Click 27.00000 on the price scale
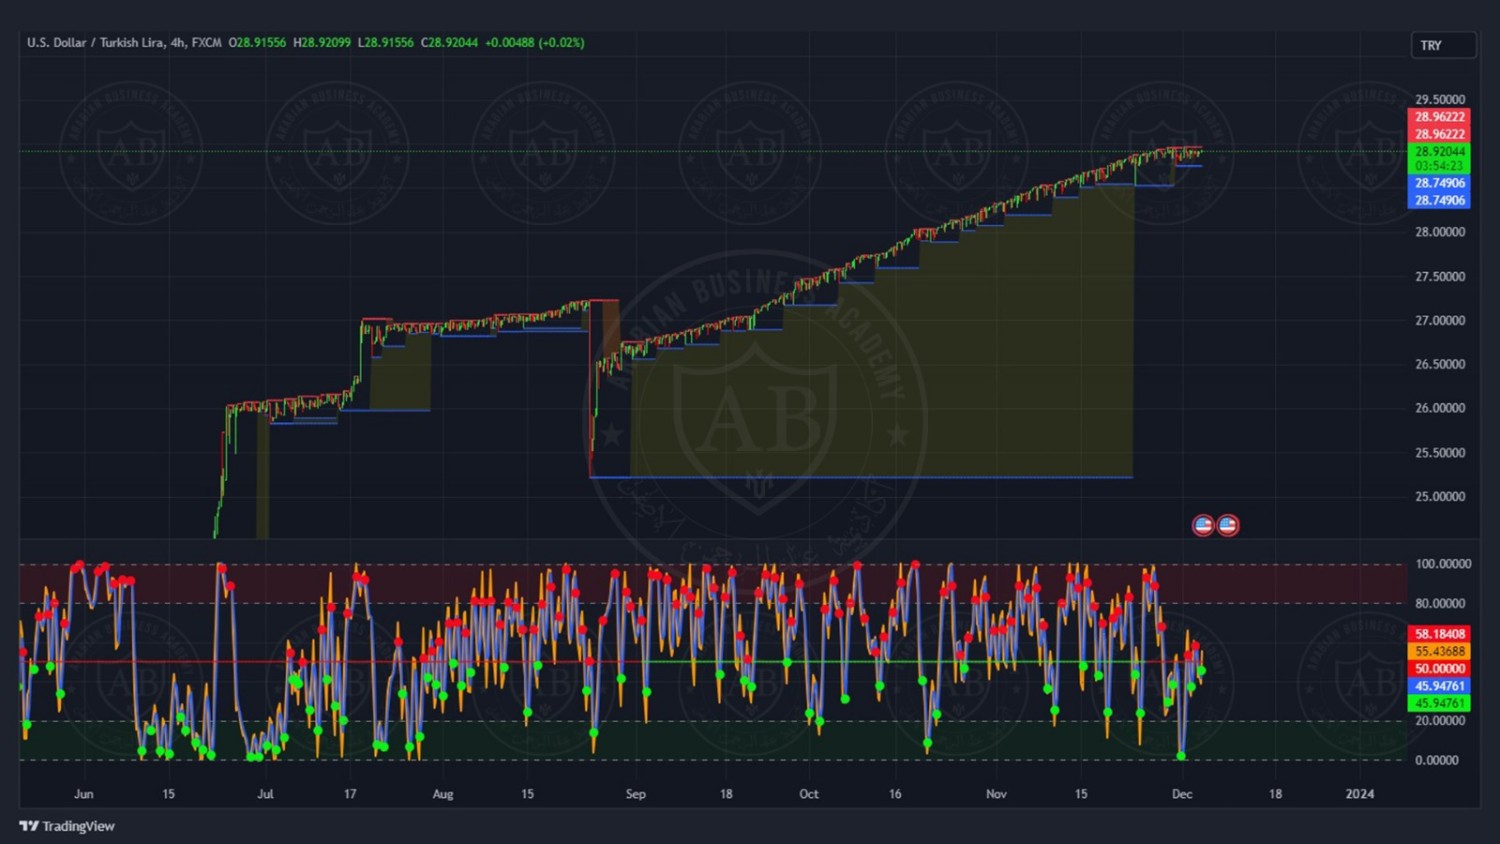 pyautogui.click(x=1439, y=321)
